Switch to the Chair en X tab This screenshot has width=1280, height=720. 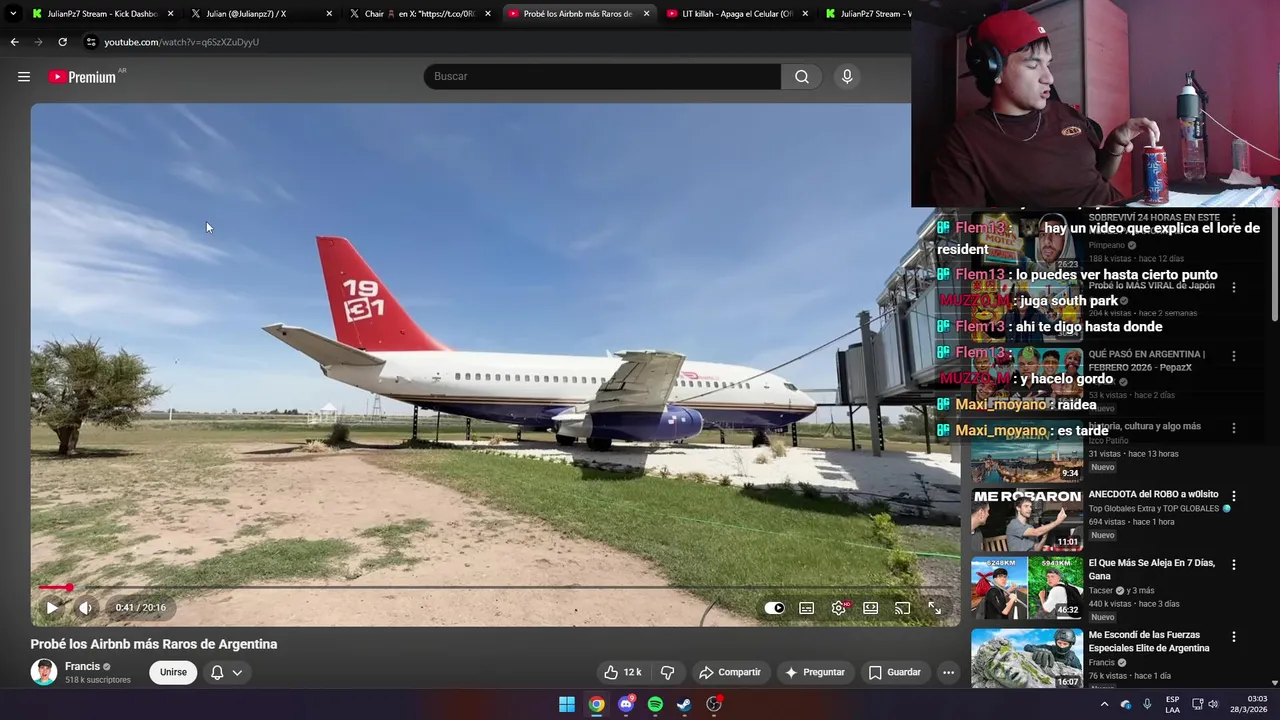coord(418,14)
